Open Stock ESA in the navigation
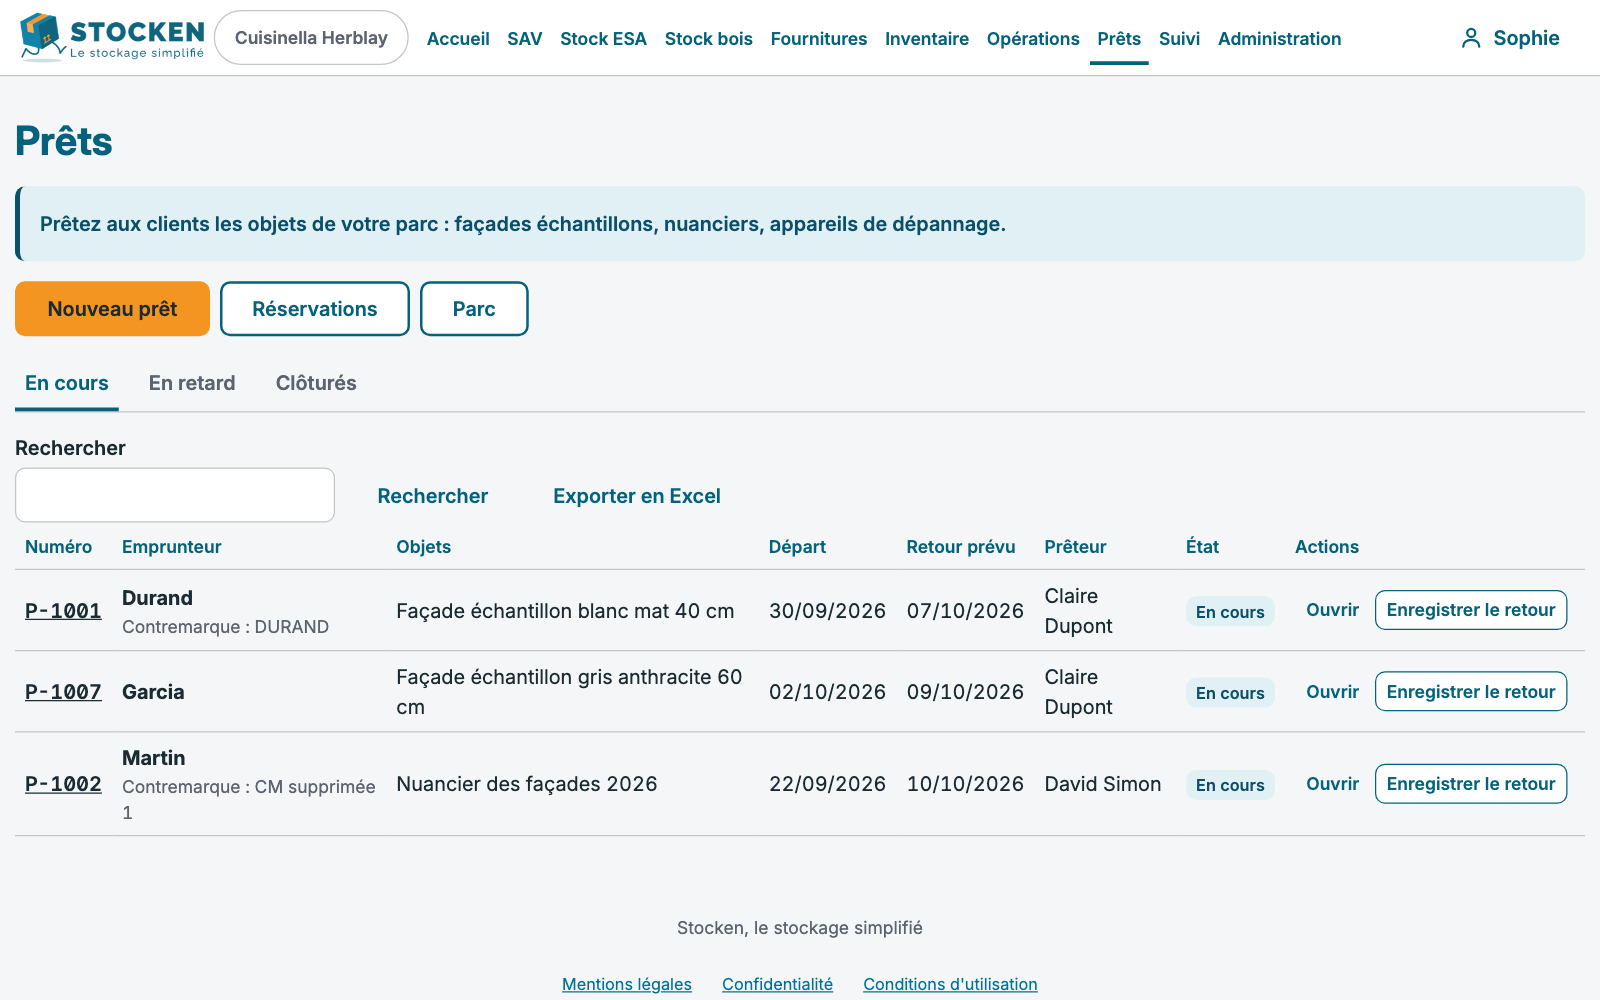The height and width of the screenshot is (1000, 1600). [x=603, y=39]
